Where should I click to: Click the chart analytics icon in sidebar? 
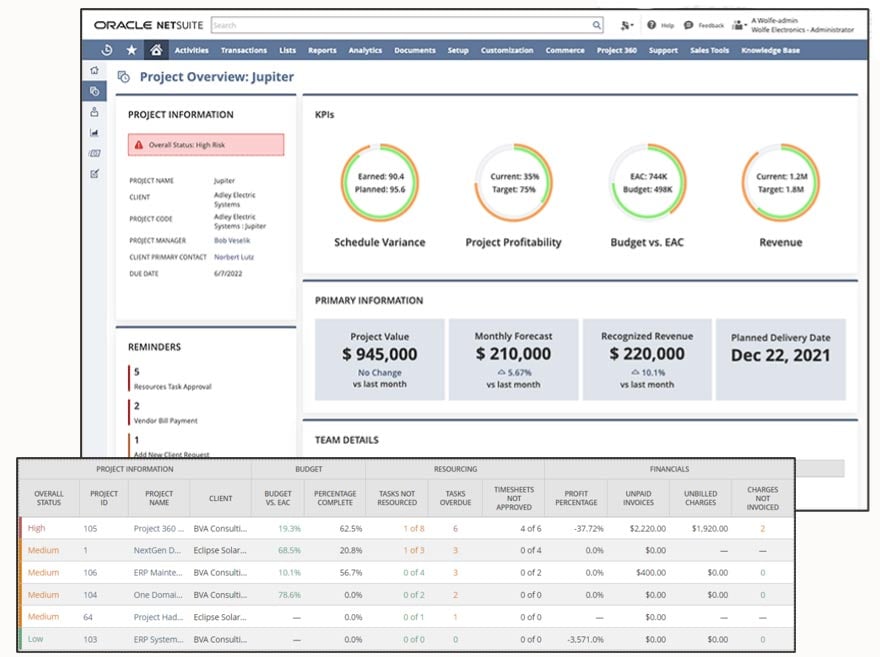tap(95, 133)
